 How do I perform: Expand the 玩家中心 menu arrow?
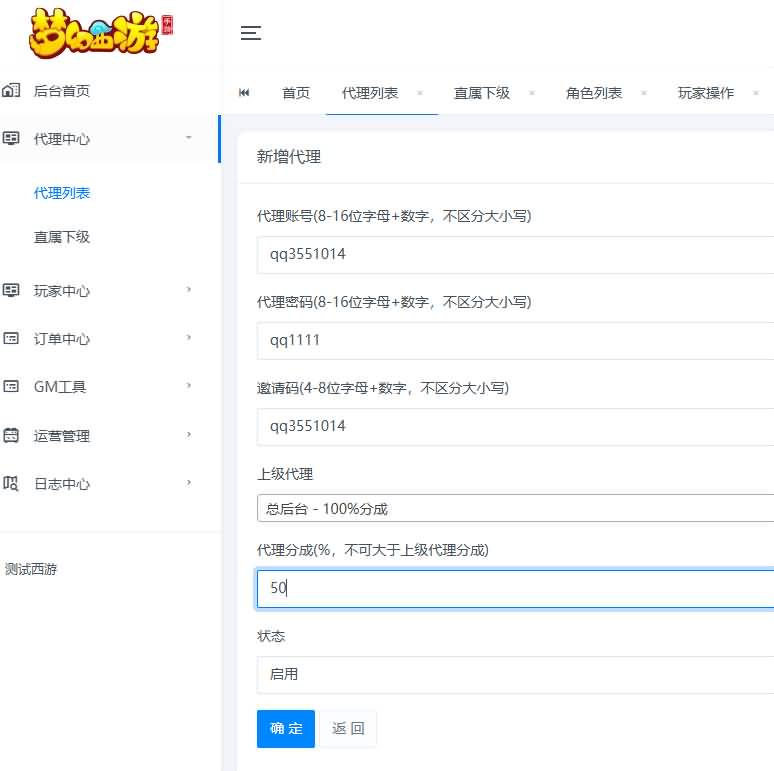point(189,289)
